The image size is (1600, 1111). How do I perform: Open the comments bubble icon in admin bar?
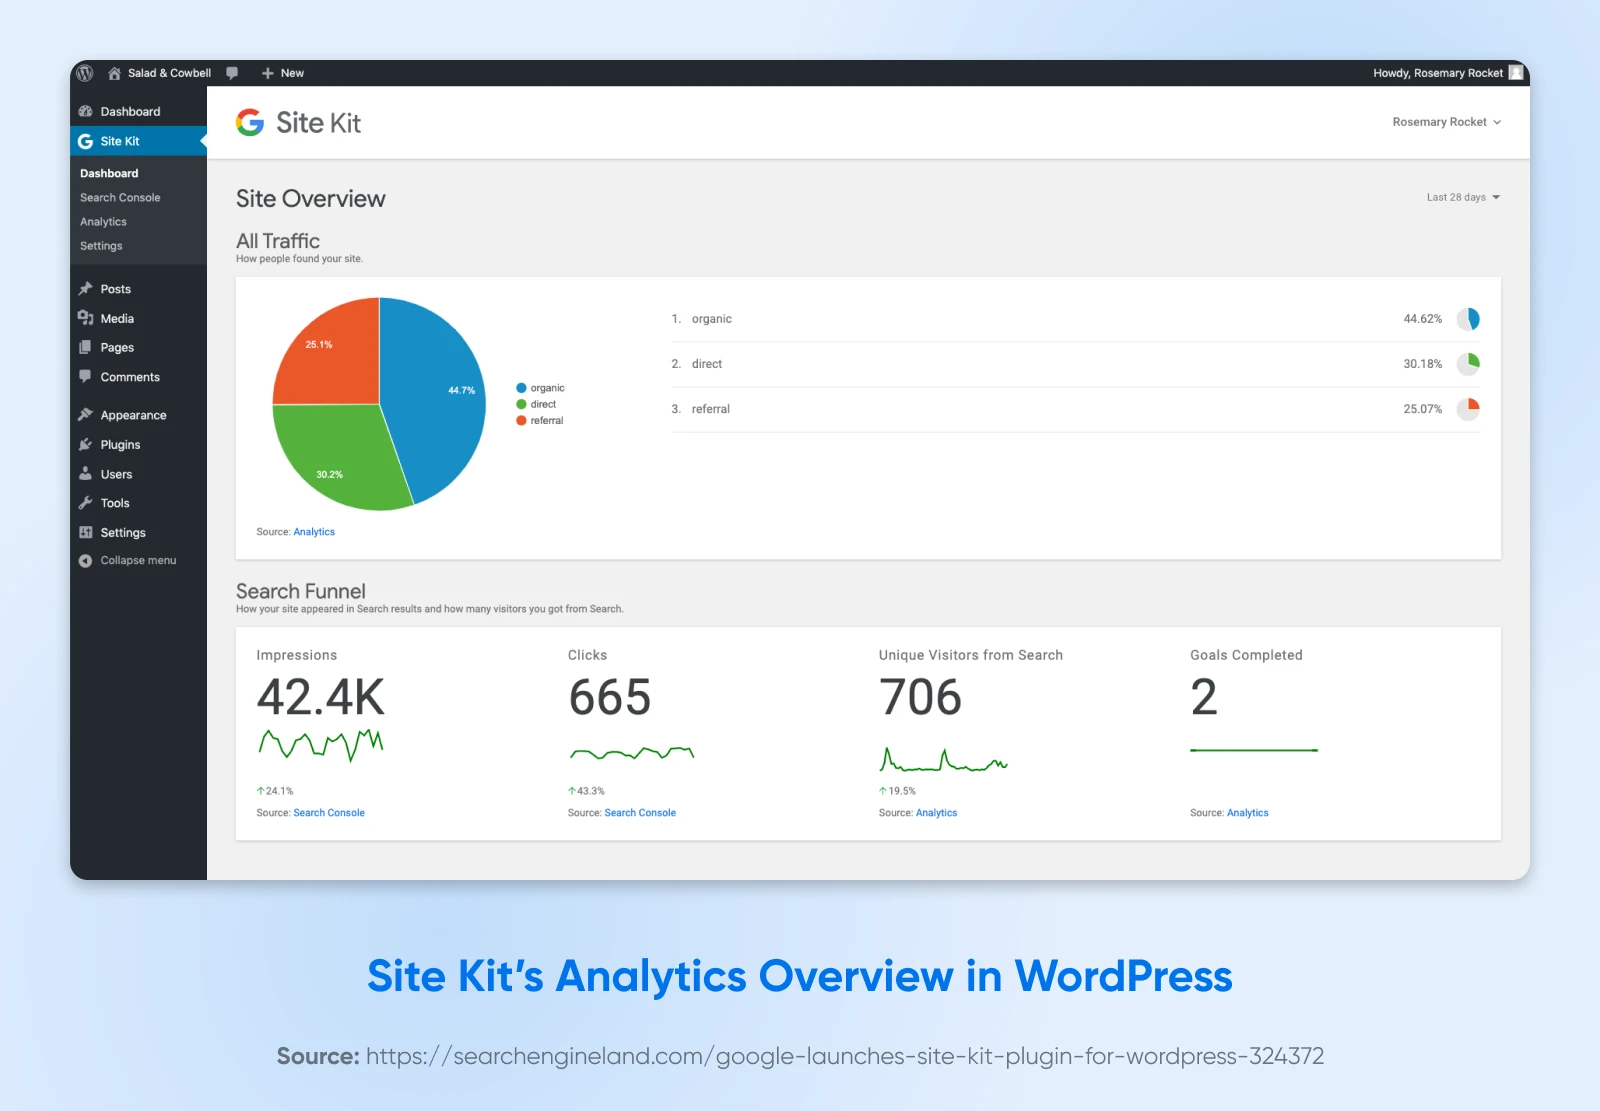(x=232, y=73)
